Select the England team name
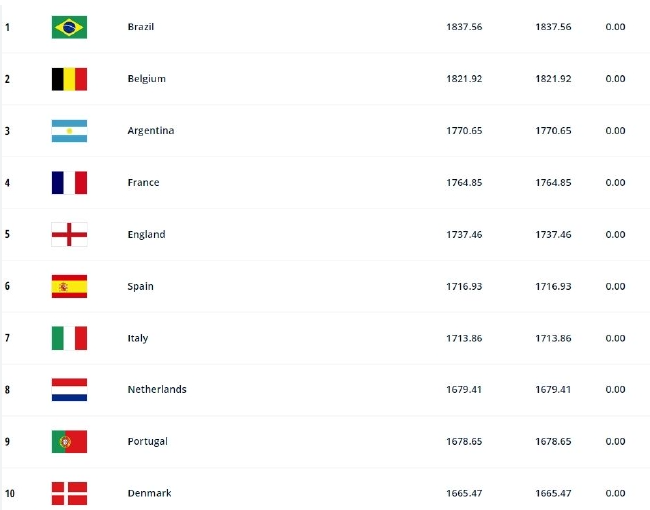The height and width of the screenshot is (510, 650). pyautogui.click(x=147, y=235)
